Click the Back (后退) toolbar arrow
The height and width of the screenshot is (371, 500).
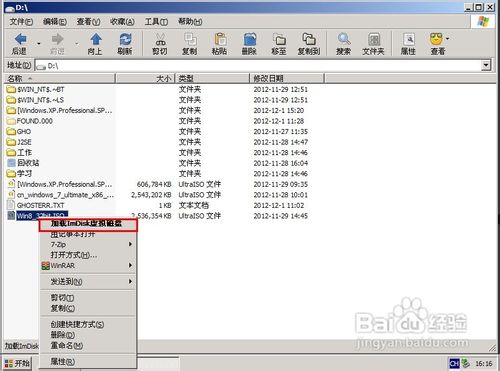(x=21, y=39)
